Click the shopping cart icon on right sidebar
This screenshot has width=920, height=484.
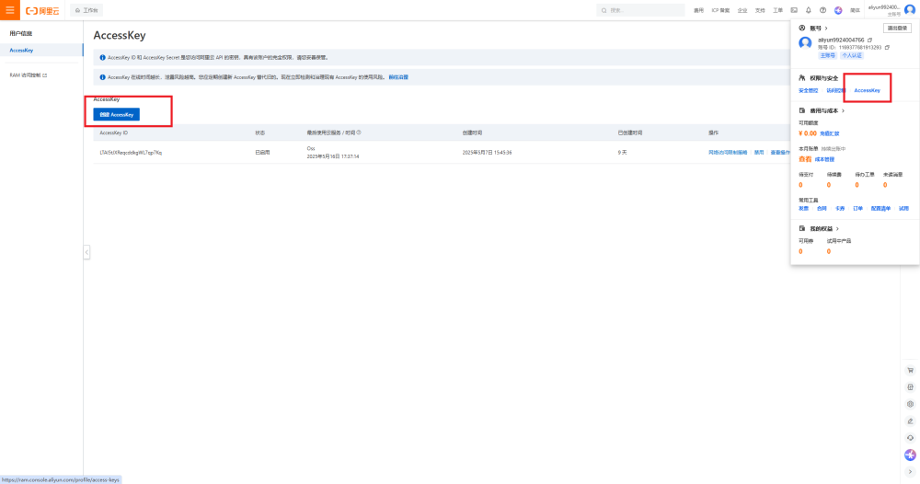[910, 369]
